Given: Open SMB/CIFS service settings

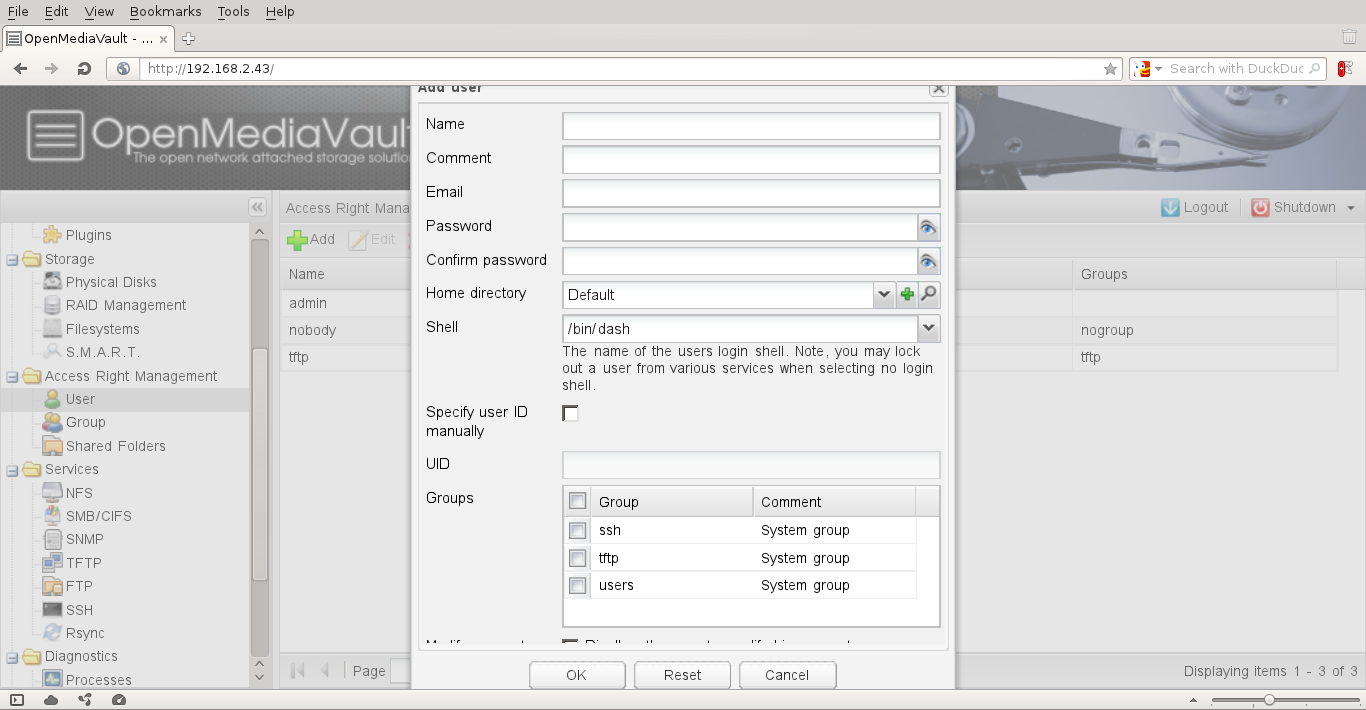Looking at the screenshot, I should point(87,516).
